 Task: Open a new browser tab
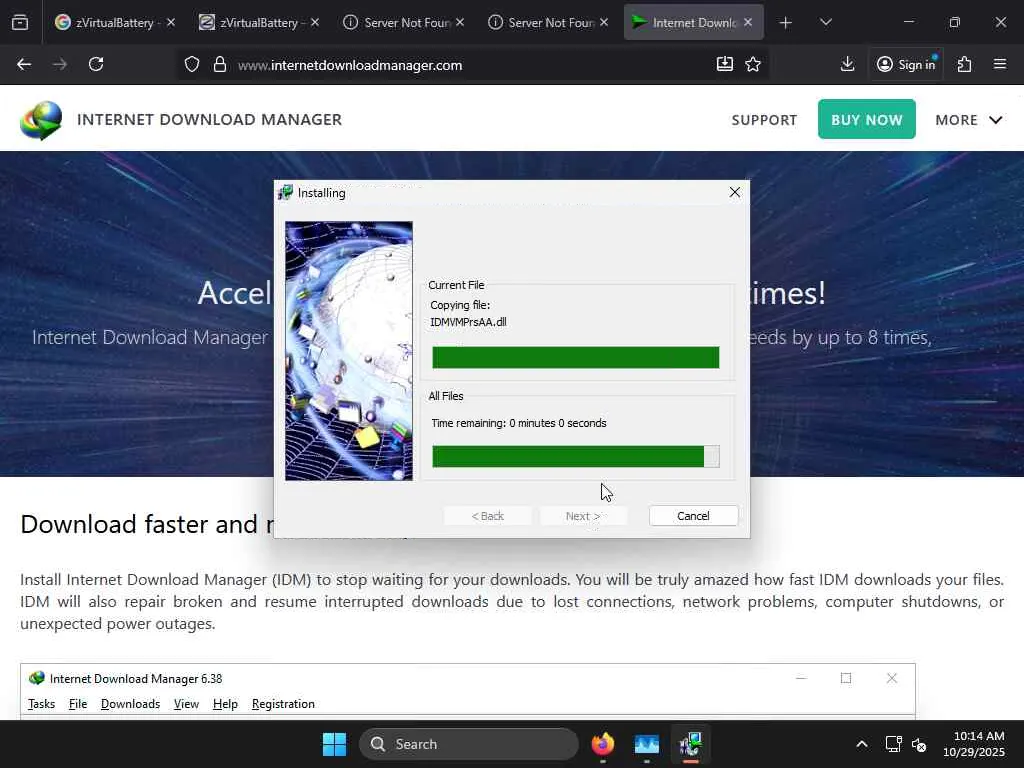pyautogui.click(x=786, y=23)
